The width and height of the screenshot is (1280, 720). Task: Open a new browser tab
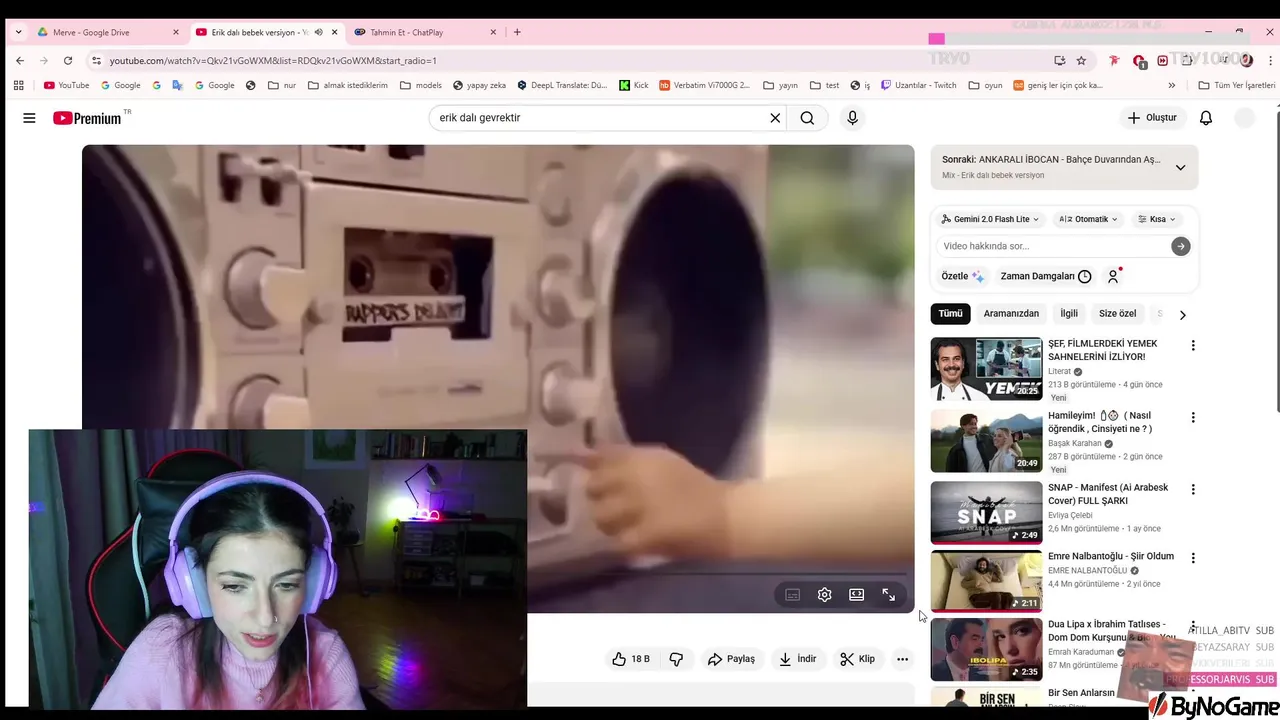(517, 32)
